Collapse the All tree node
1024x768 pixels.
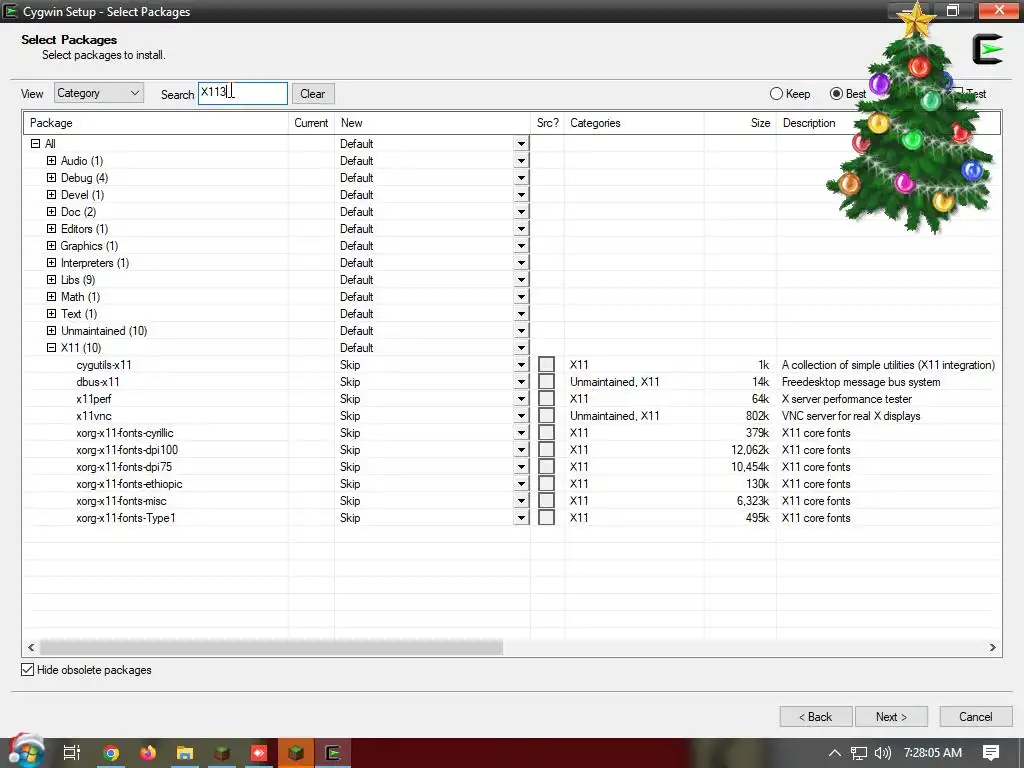[x=35, y=144]
